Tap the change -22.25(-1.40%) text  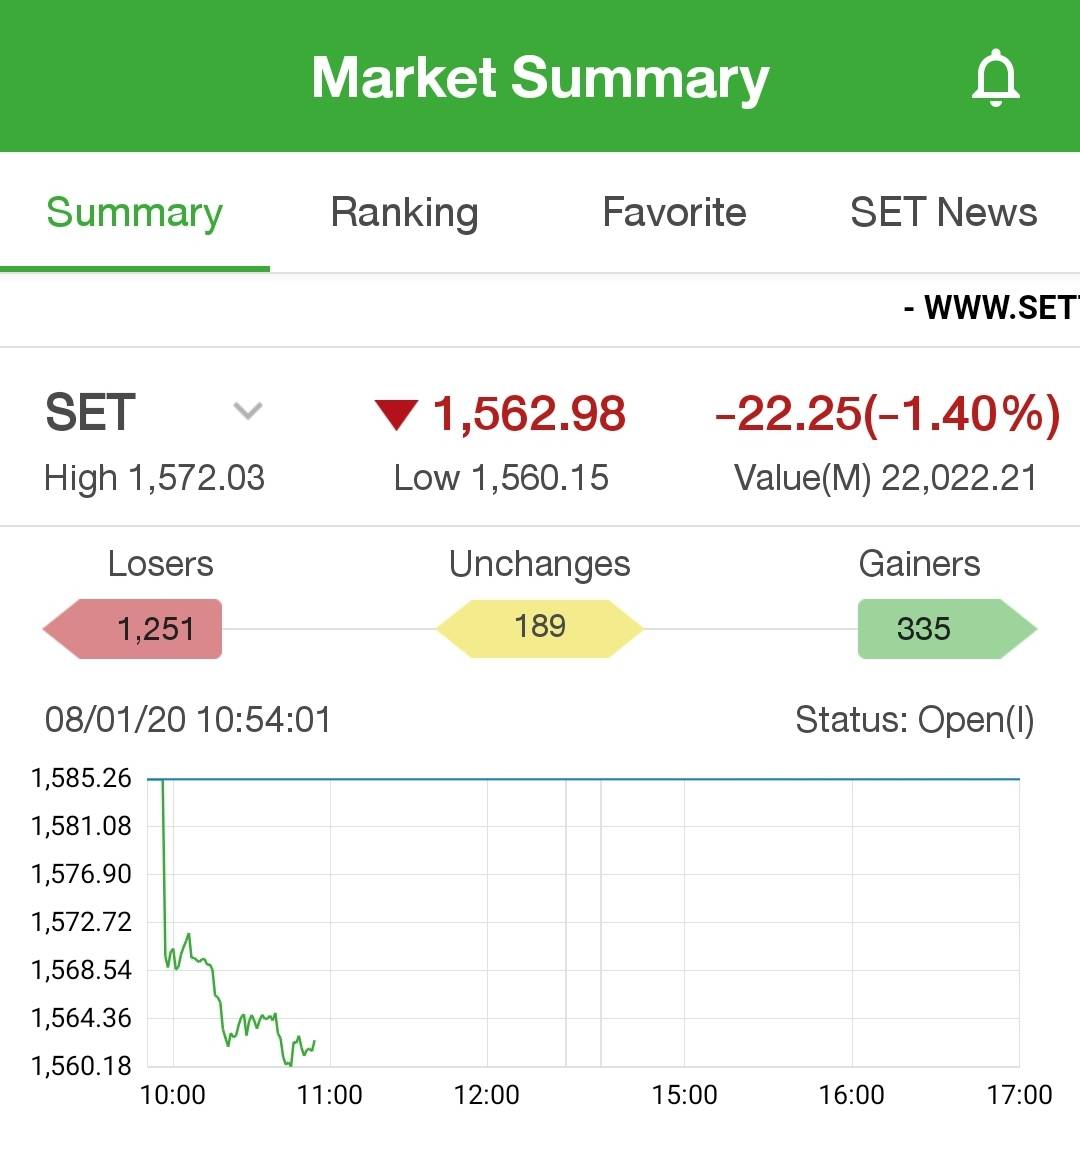click(887, 414)
